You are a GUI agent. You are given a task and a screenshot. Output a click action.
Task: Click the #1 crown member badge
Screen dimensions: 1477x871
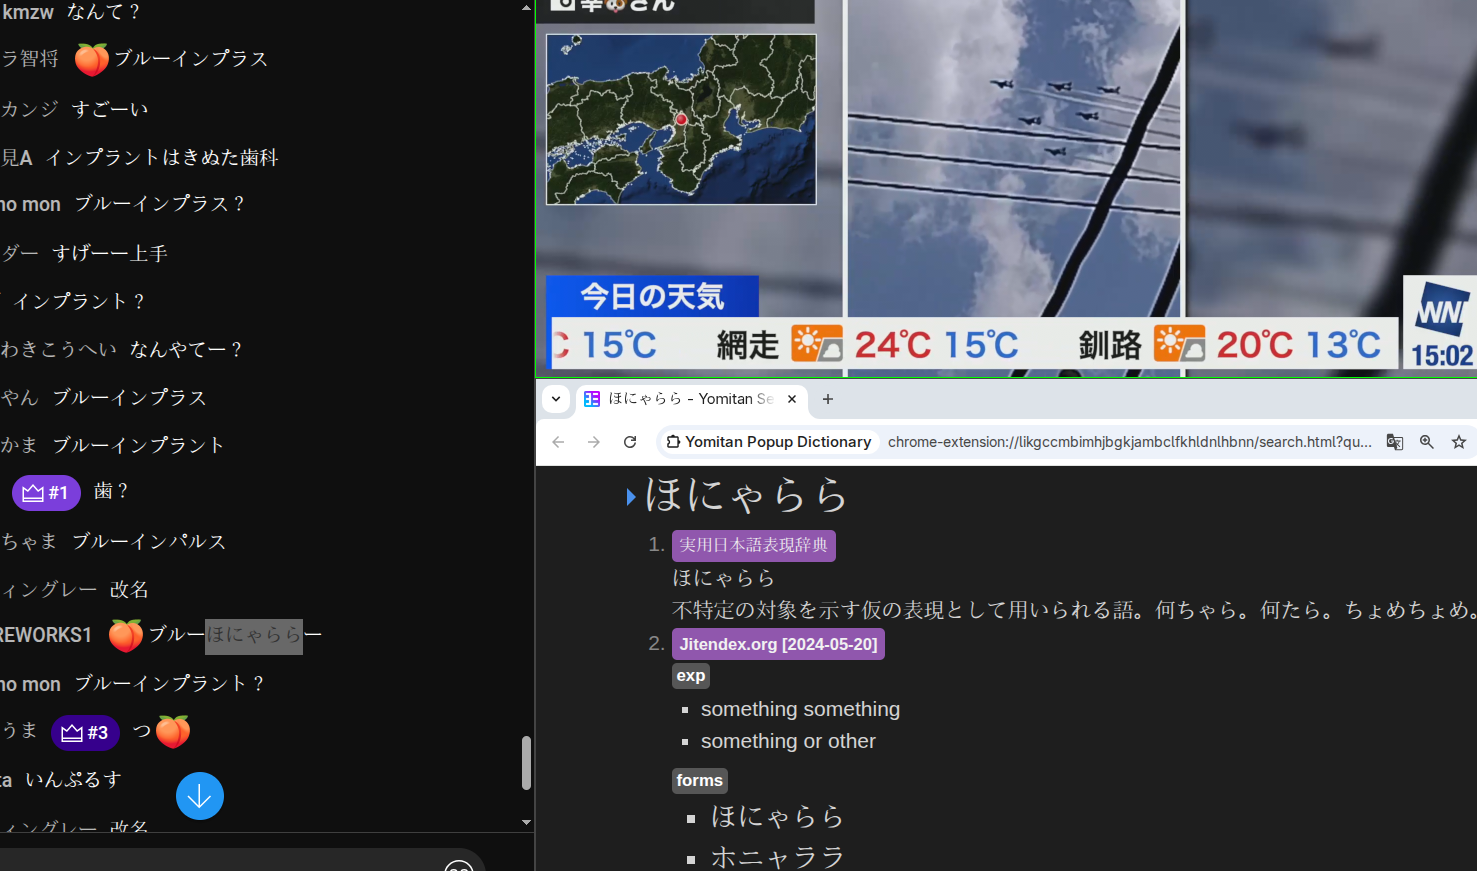(x=46, y=493)
